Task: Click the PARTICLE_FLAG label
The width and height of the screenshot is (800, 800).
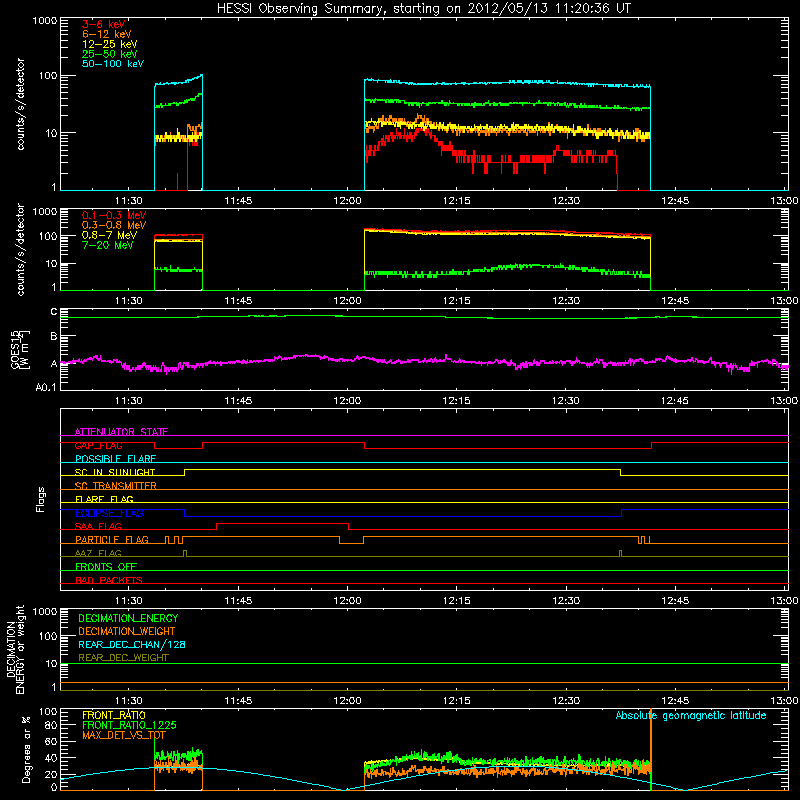Action: point(112,539)
